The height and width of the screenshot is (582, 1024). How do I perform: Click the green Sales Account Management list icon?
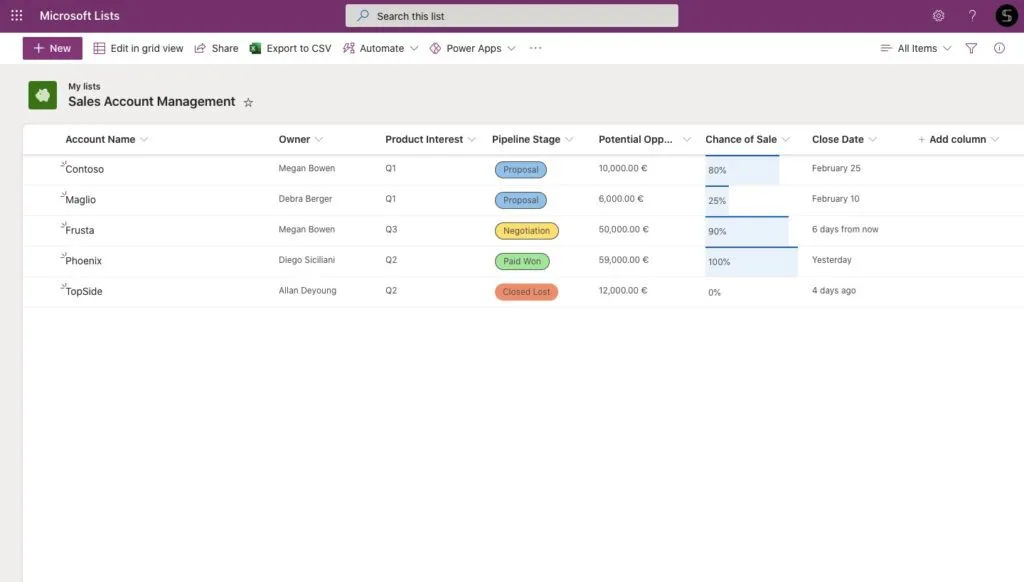(42, 95)
